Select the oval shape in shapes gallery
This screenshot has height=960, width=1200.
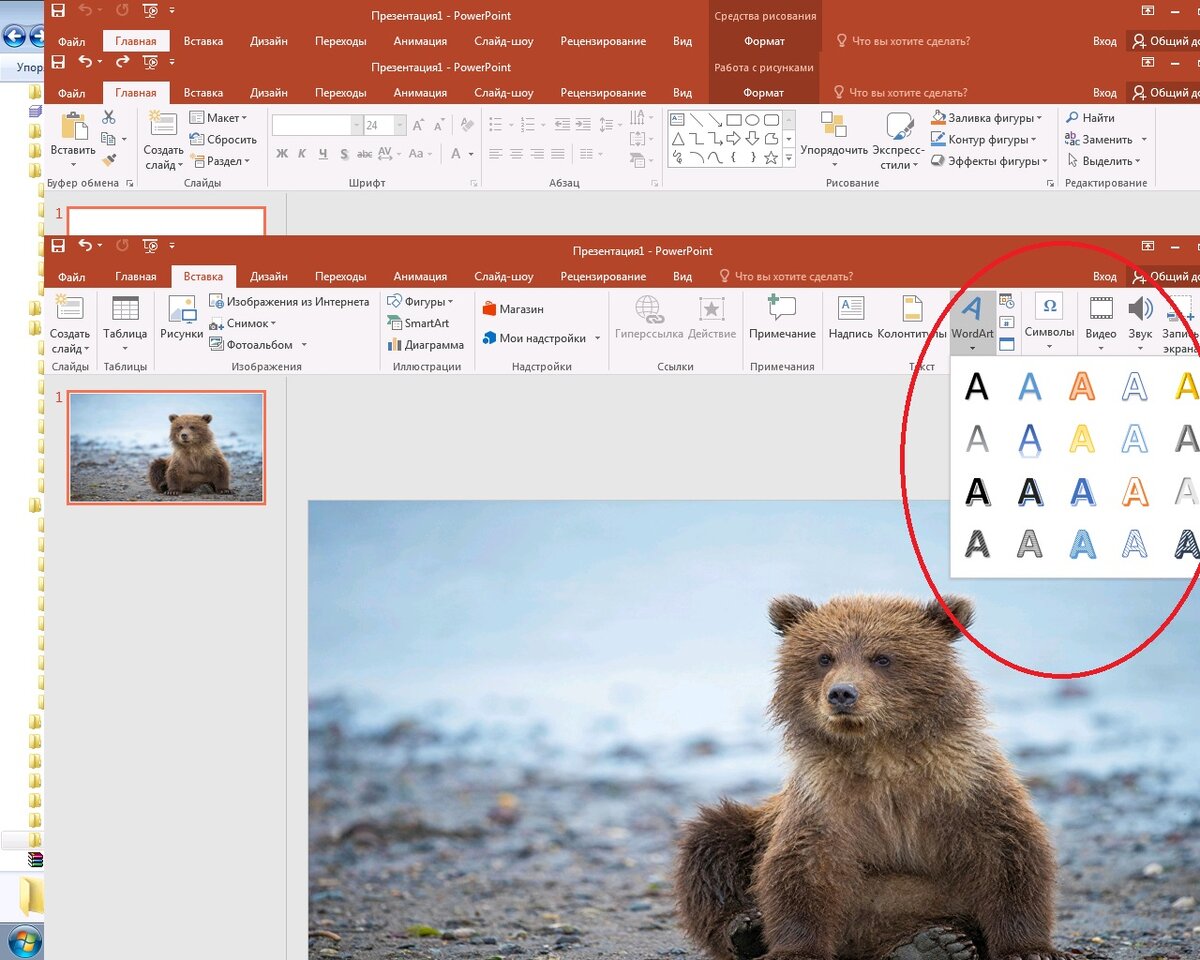click(x=752, y=120)
